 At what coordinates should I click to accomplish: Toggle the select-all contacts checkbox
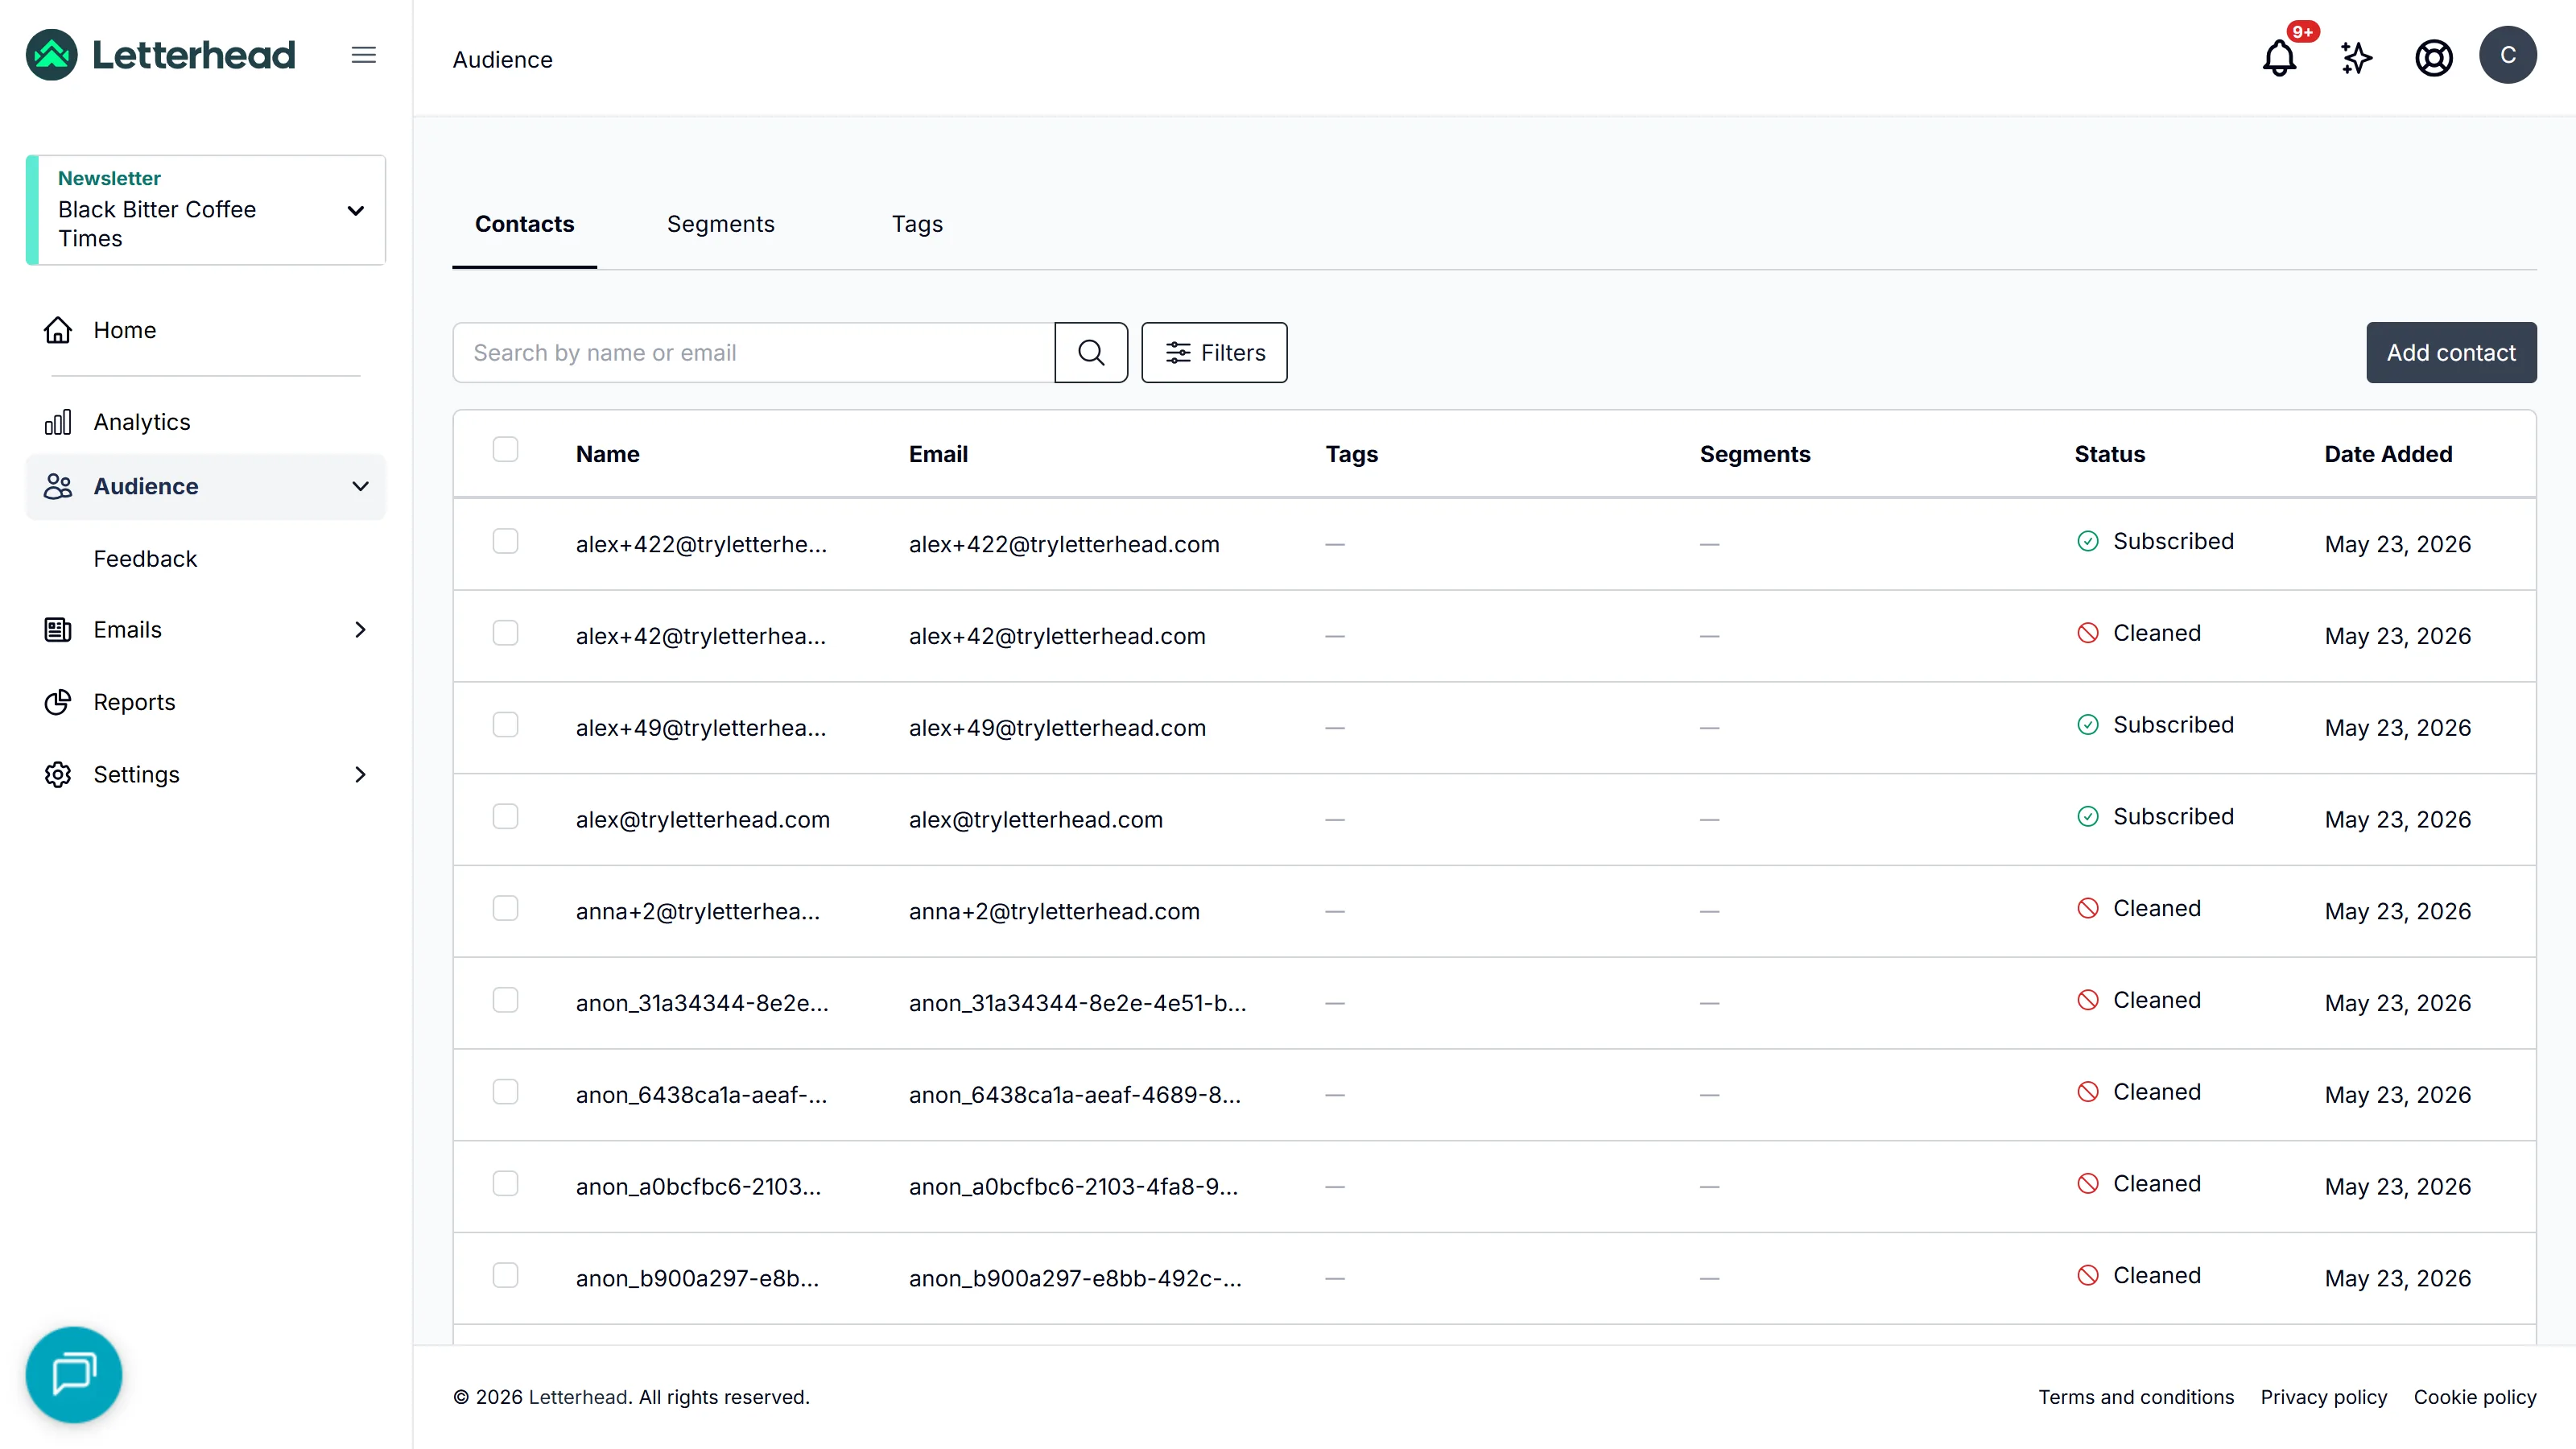pyautogui.click(x=505, y=450)
